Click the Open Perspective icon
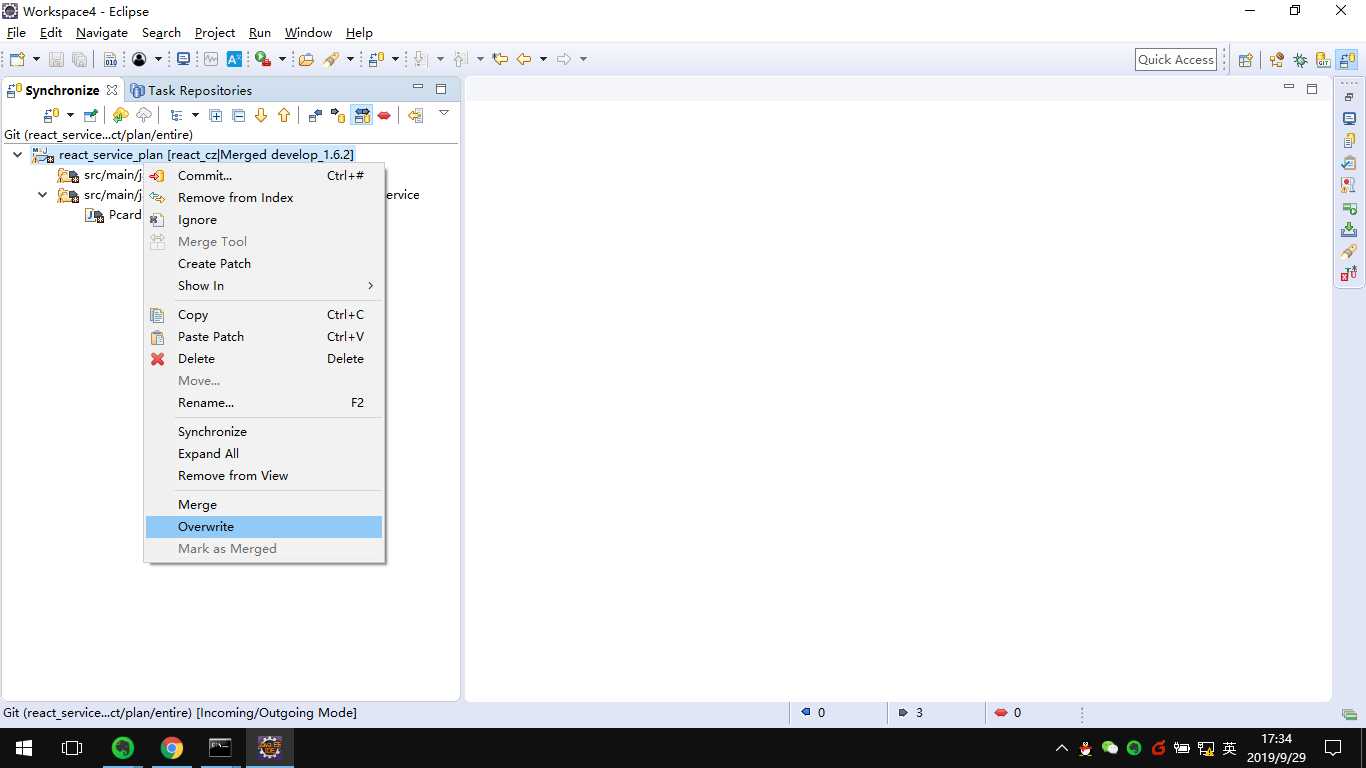 click(x=1245, y=59)
